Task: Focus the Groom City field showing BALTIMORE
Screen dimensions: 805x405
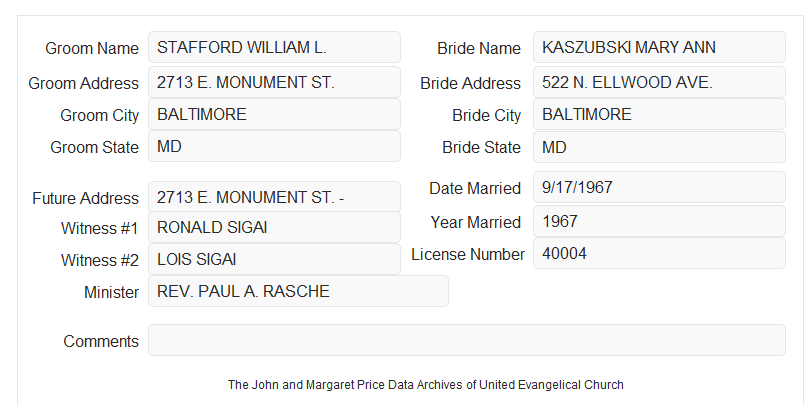Action: [274, 114]
